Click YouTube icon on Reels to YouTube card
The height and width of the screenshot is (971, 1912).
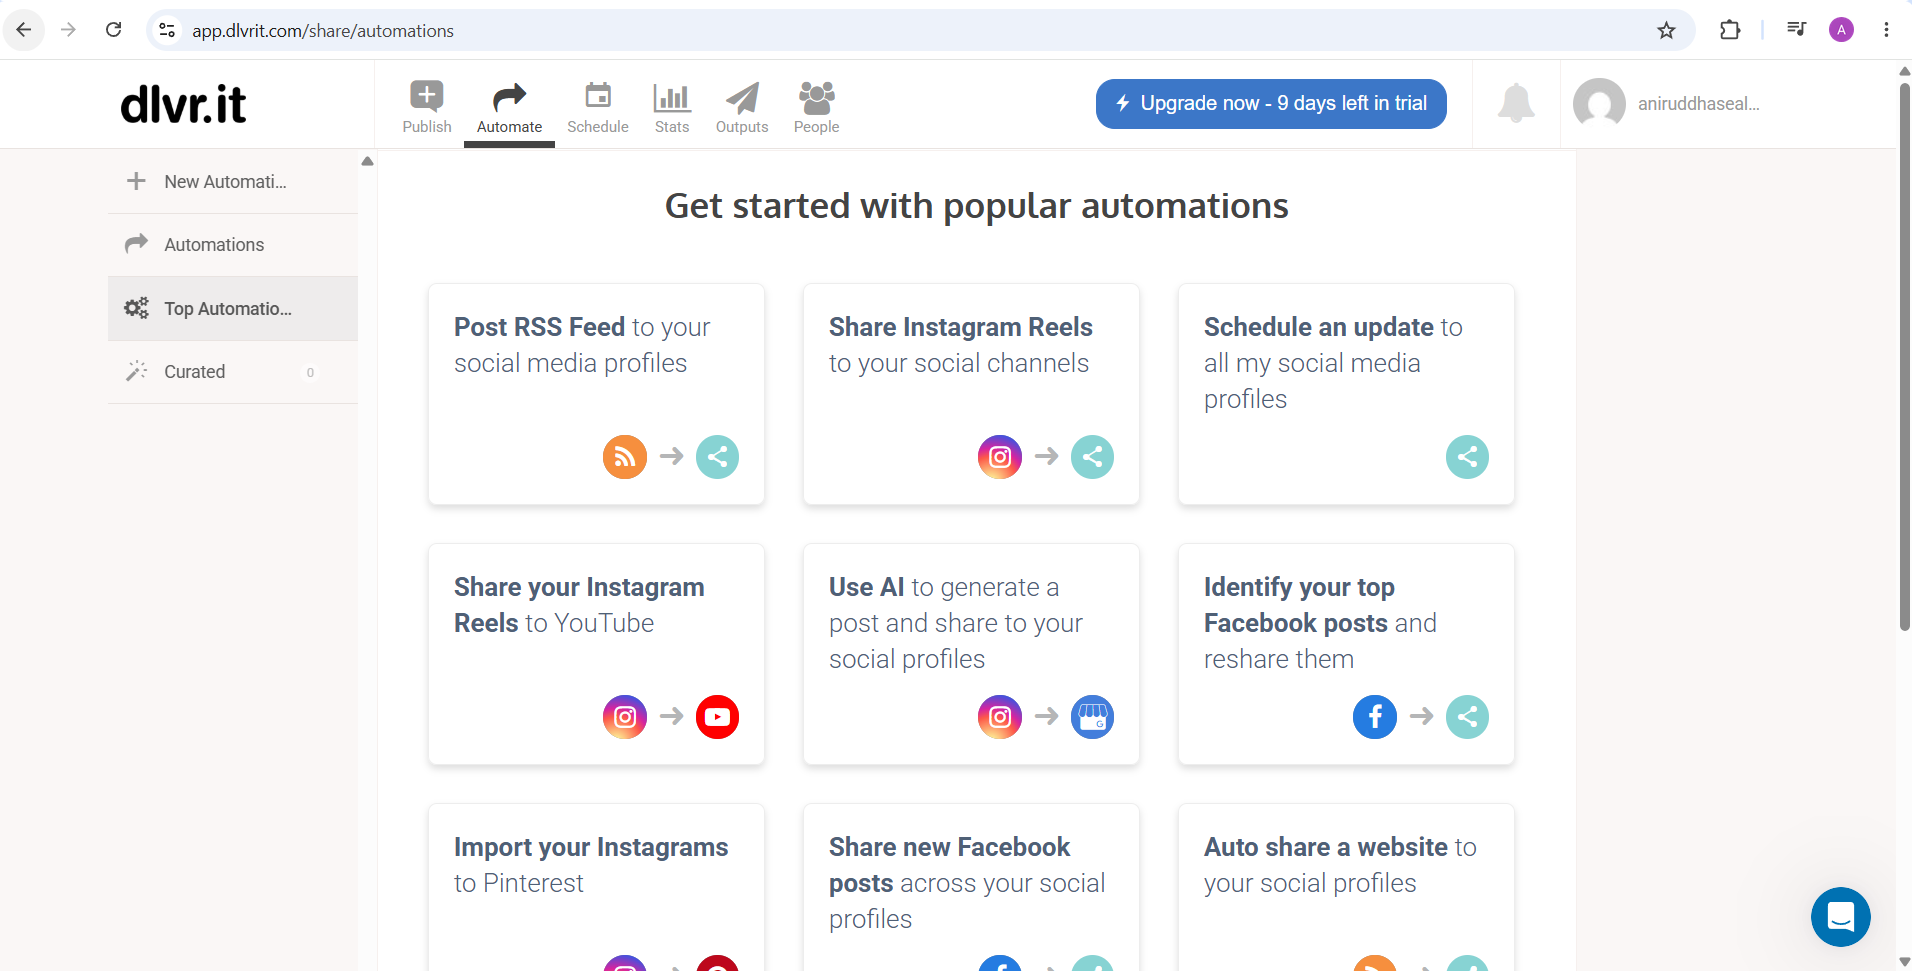coord(718,717)
